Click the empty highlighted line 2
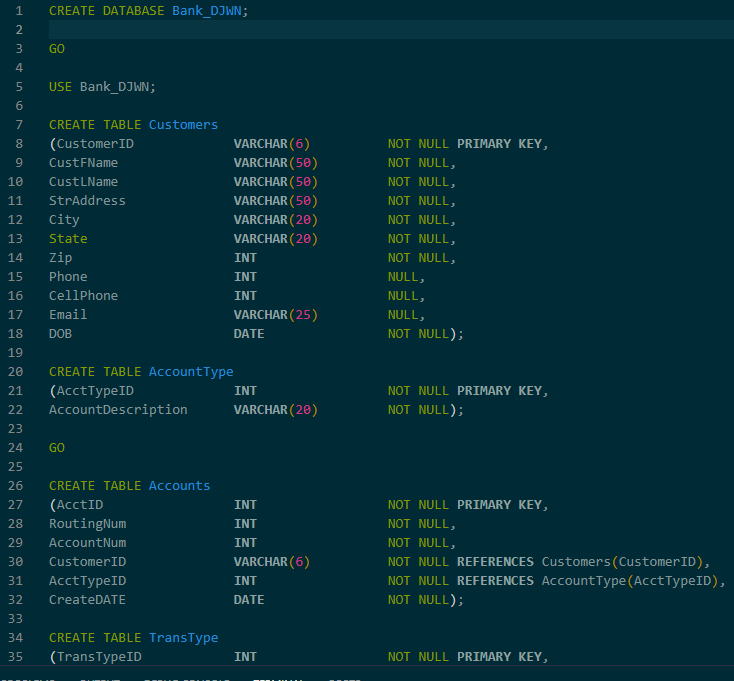This screenshot has width=734, height=681. (391, 29)
